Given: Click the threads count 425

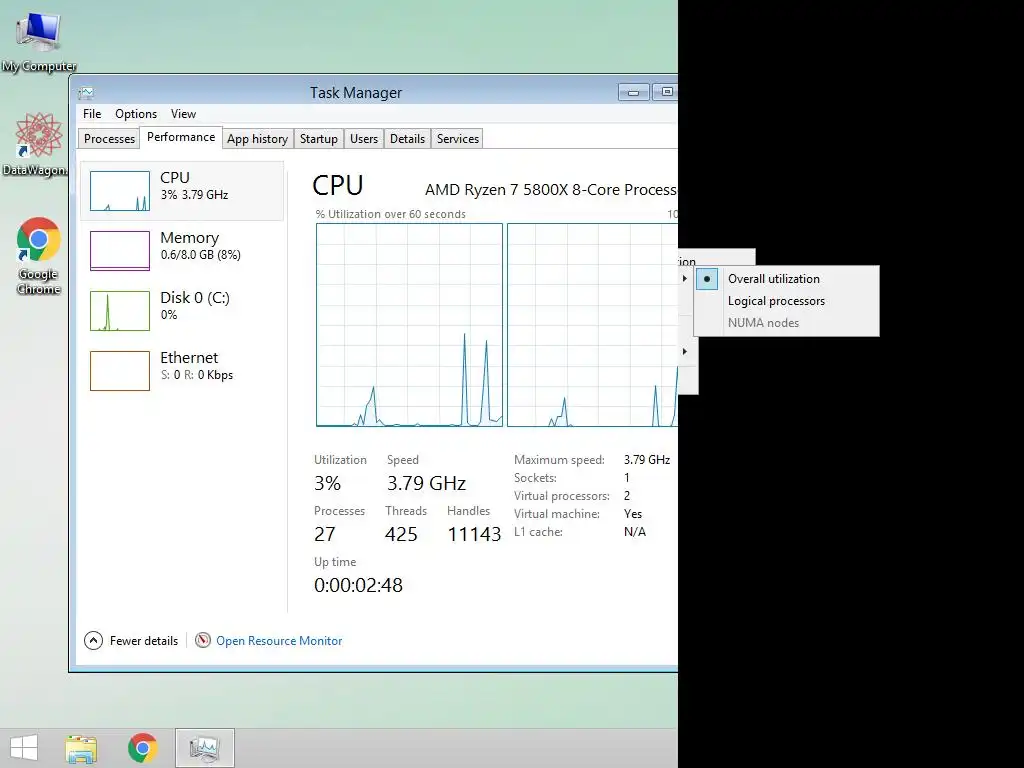Looking at the screenshot, I should coord(401,534).
